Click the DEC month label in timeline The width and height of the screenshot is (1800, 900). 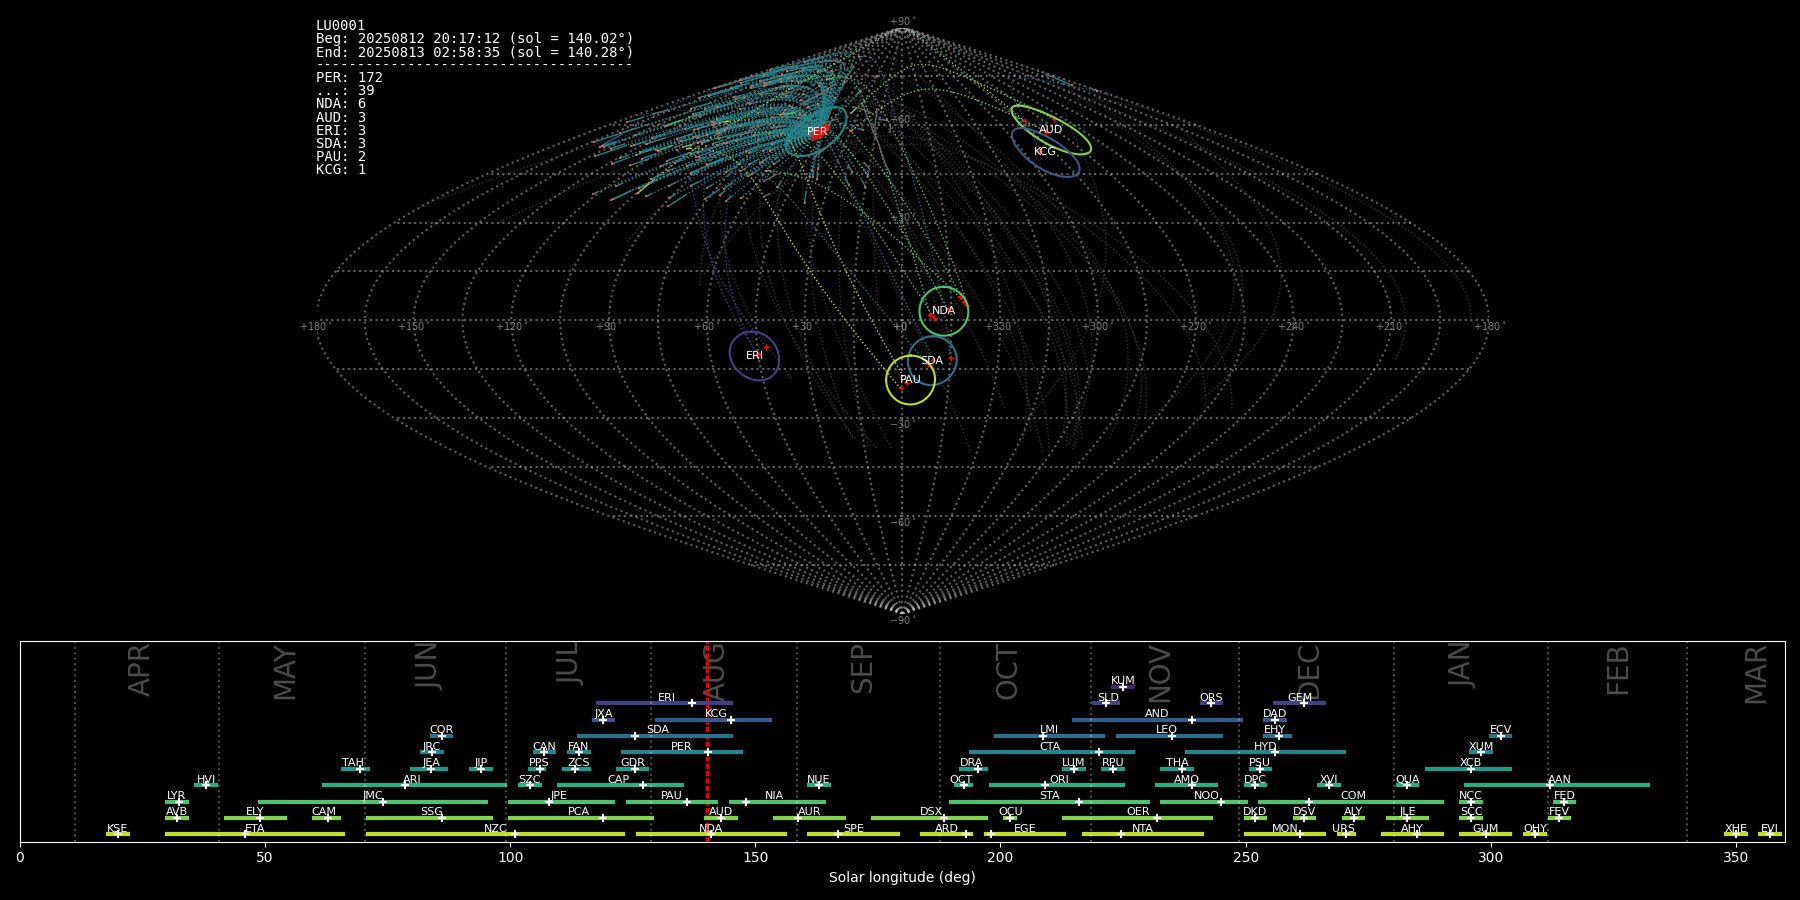coord(1310,672)
